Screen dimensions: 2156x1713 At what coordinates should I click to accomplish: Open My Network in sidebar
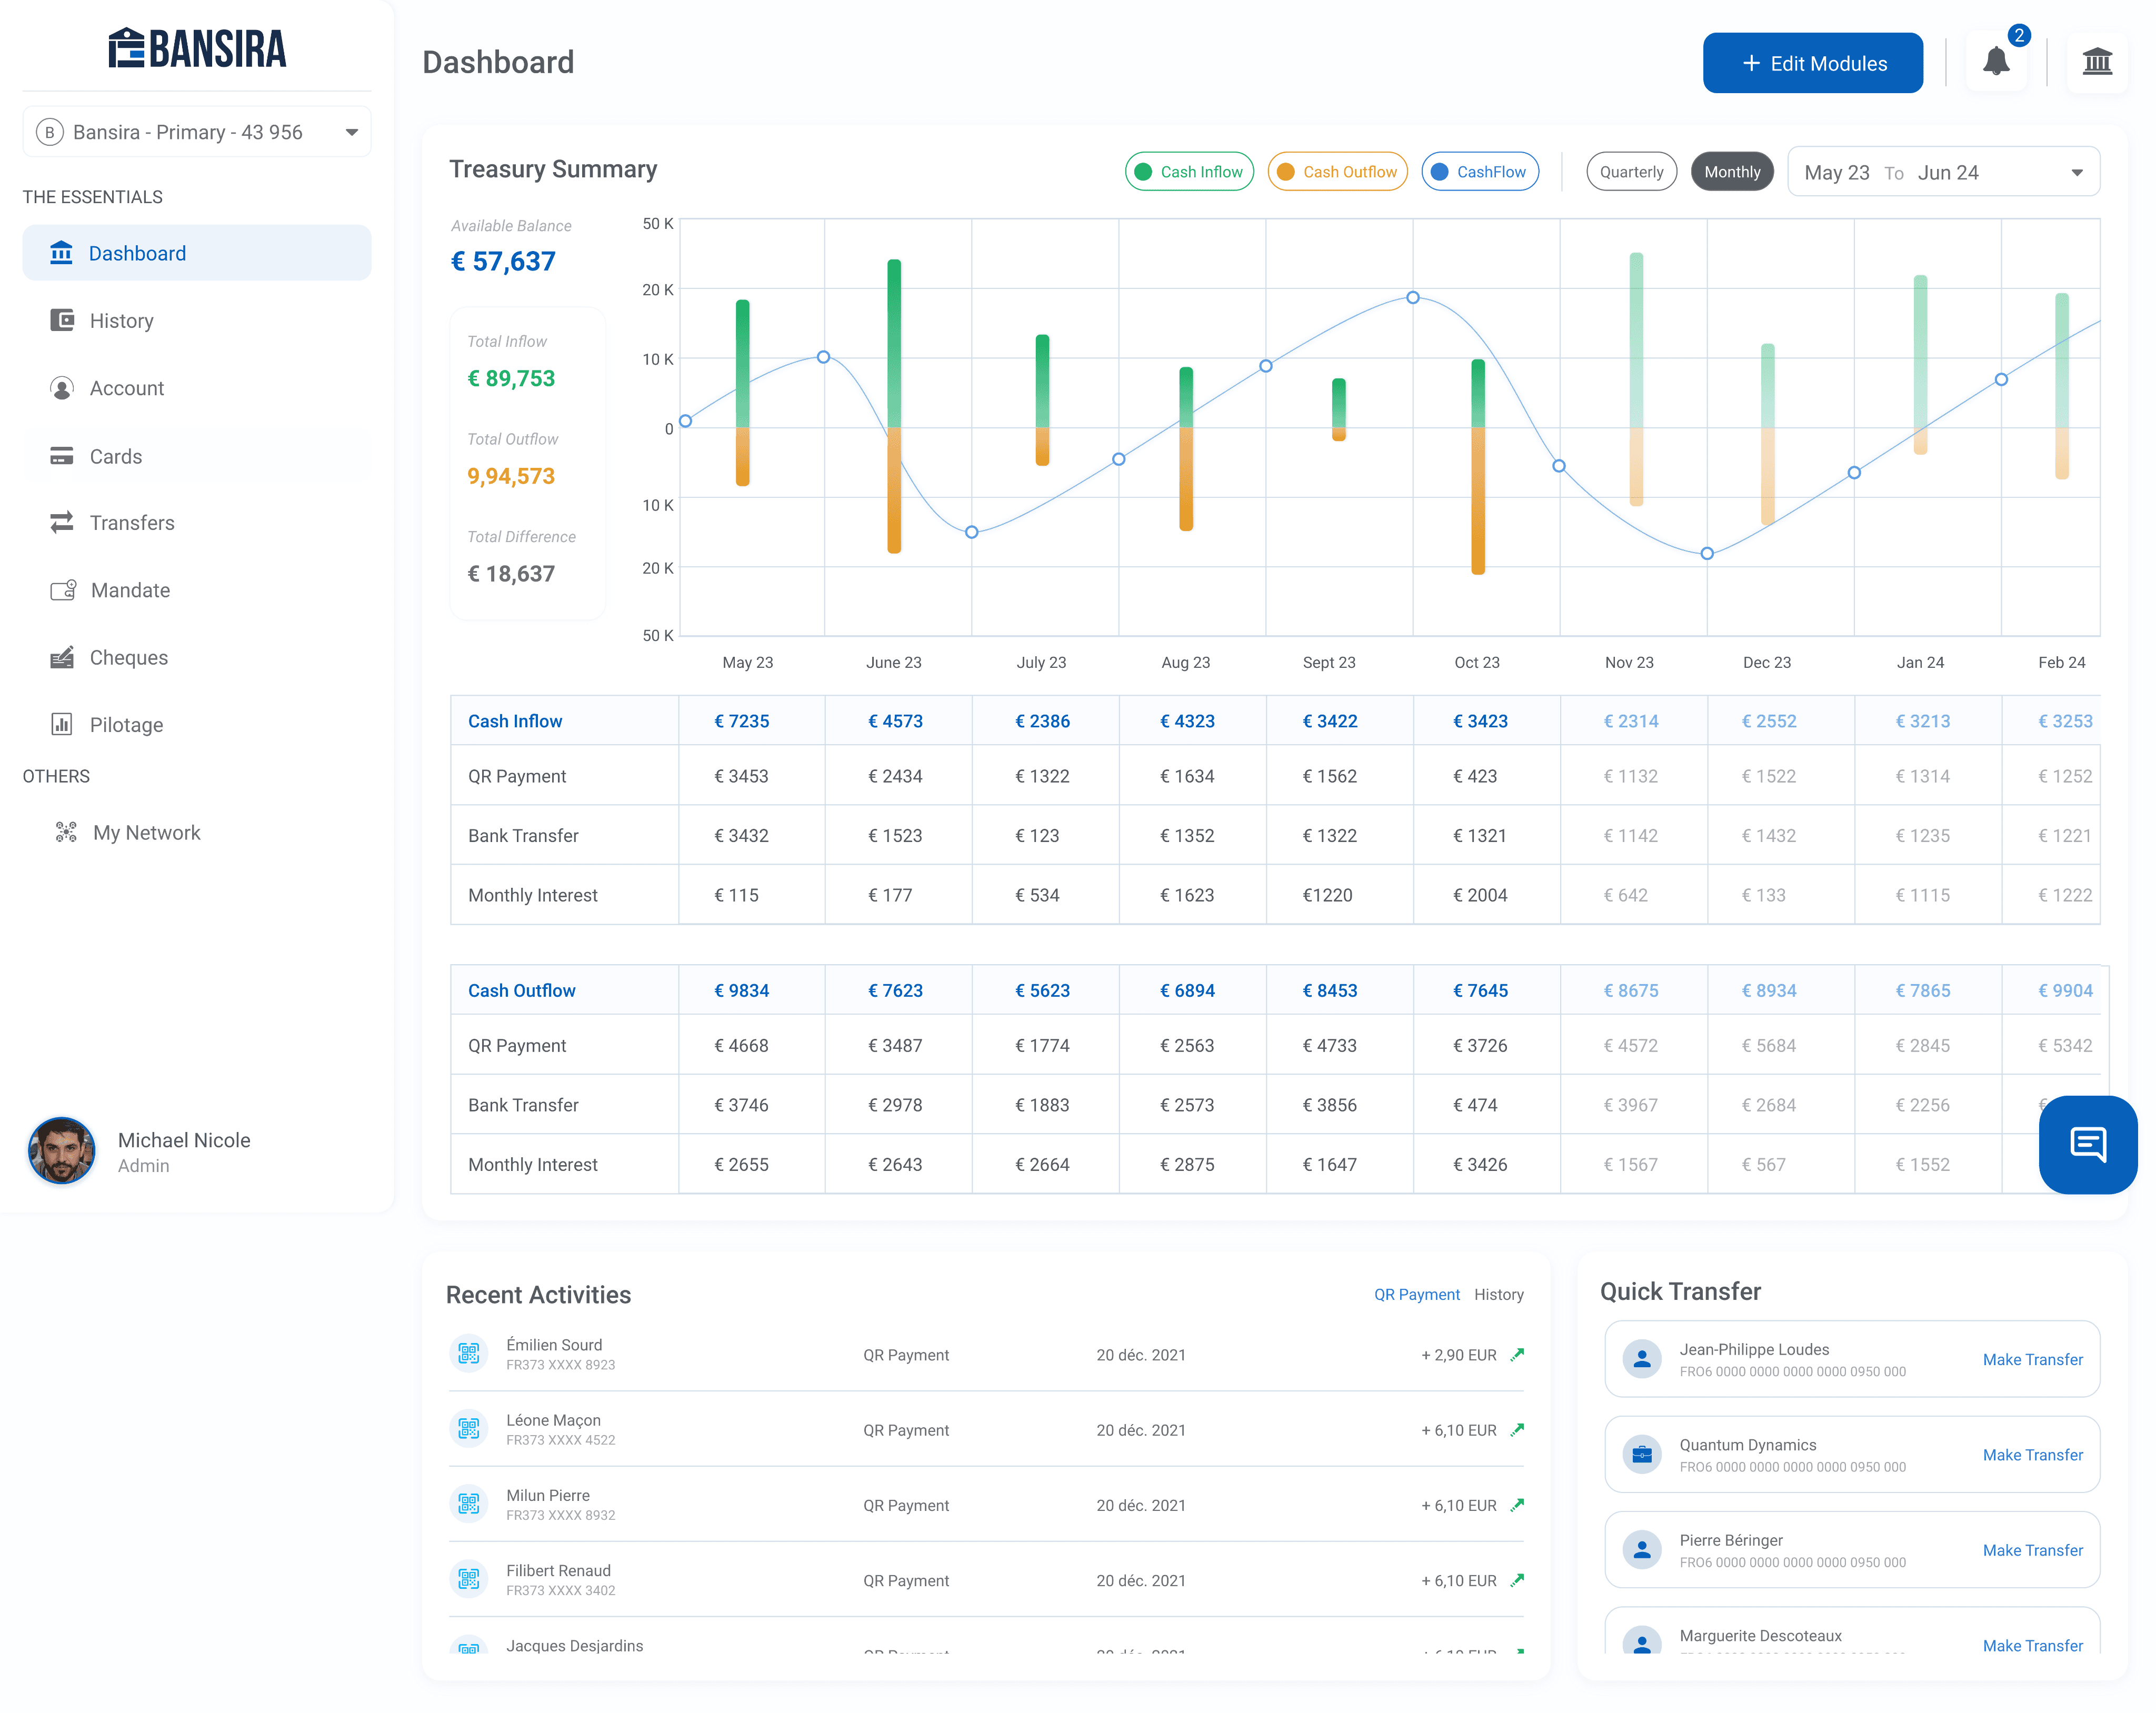pyautogui.click(x=196, y=832)
